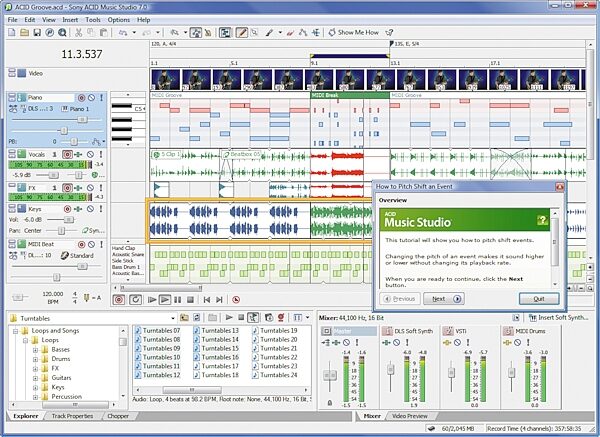Click the Open folder toolbar icon
This screenshot has height=437, width=600.
click(x=24, y=33)
